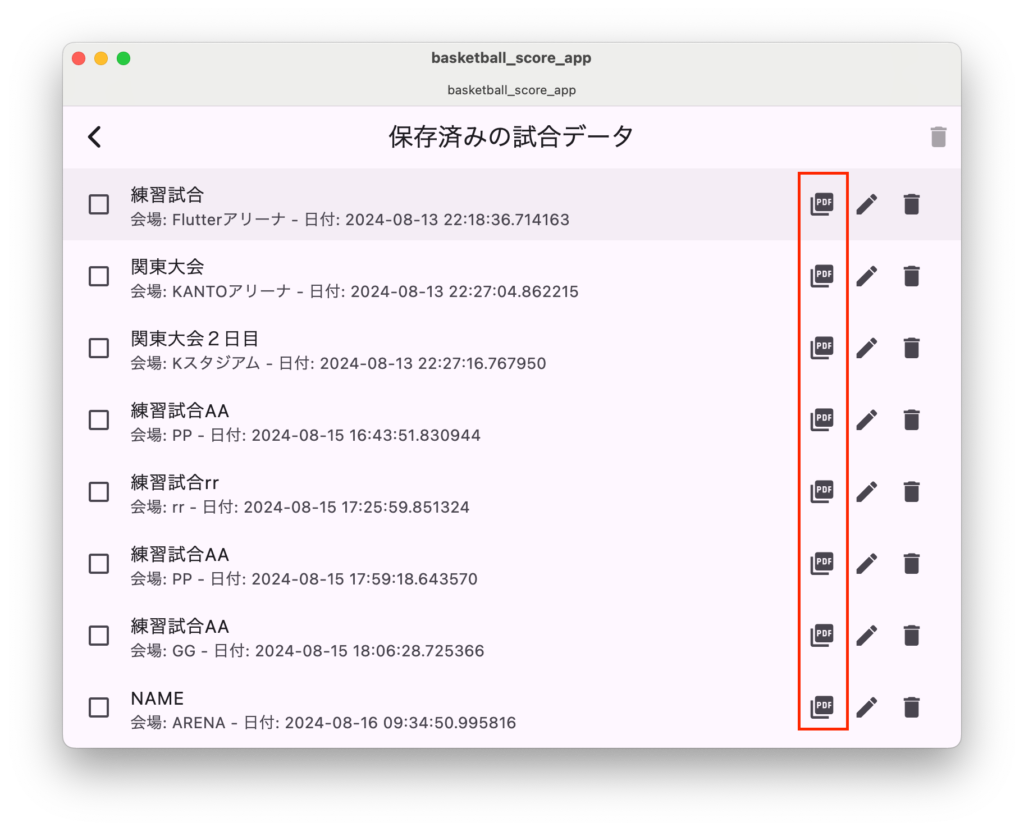
Task: Export PDF for 練習試合AA dated 16:43:51
Action: tap(822, 420)
